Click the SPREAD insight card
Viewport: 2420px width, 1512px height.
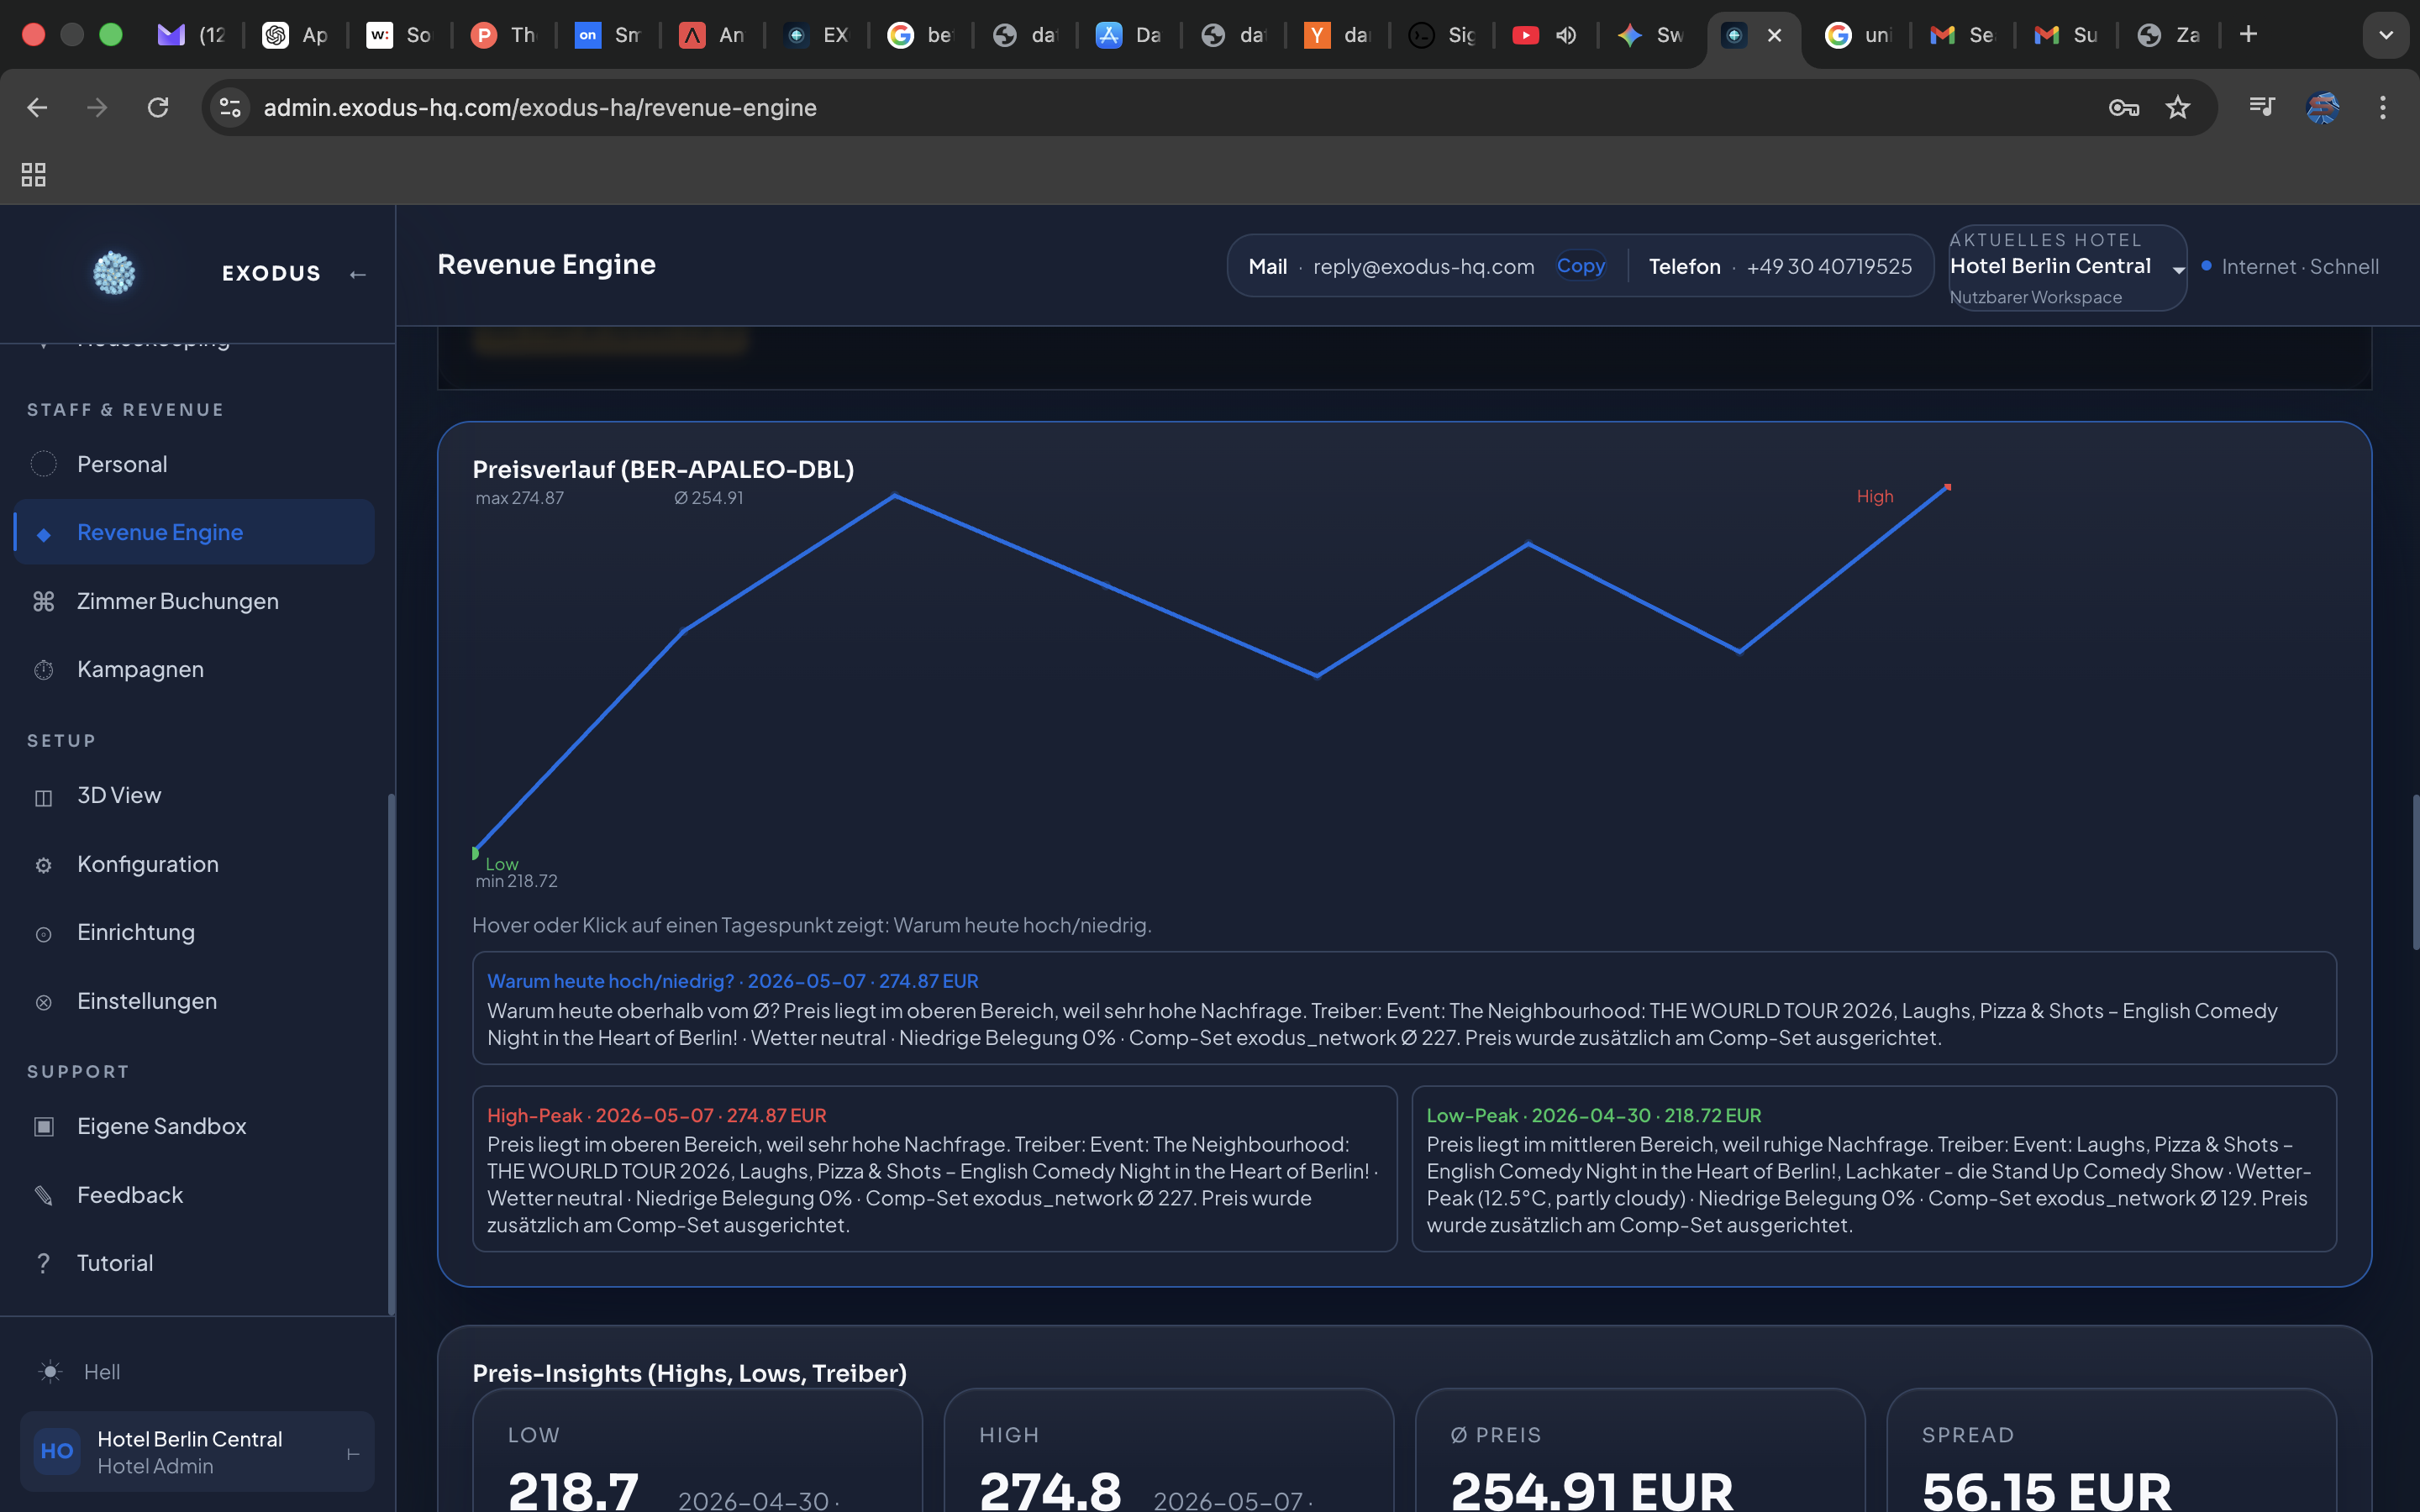pos(2111,1450)
